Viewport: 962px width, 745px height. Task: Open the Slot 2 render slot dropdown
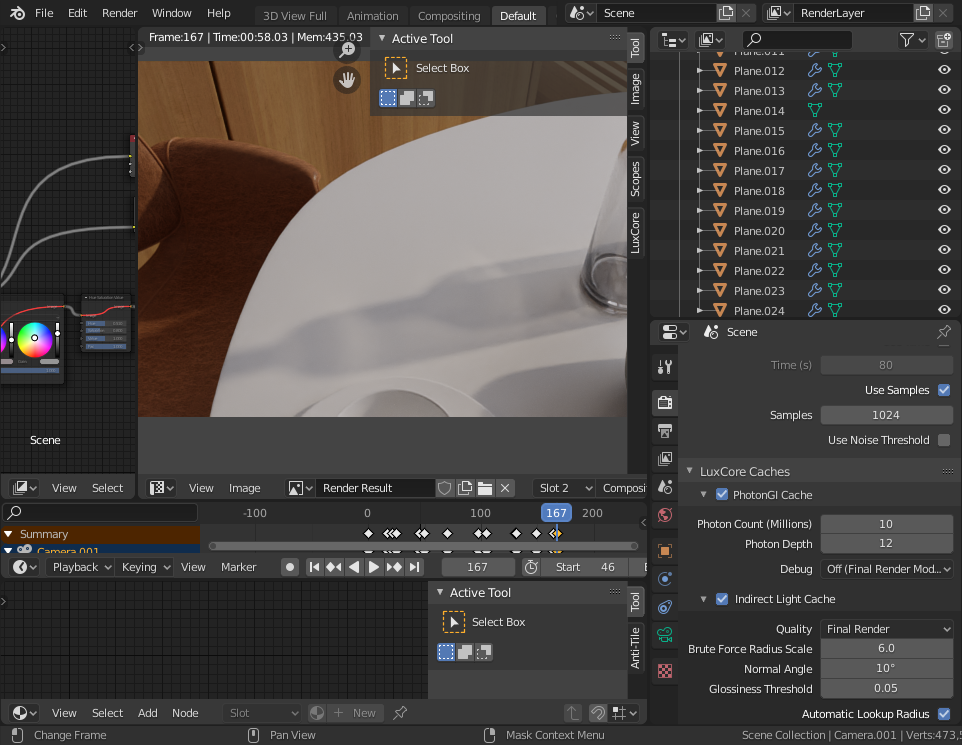(x=562, y=488)
